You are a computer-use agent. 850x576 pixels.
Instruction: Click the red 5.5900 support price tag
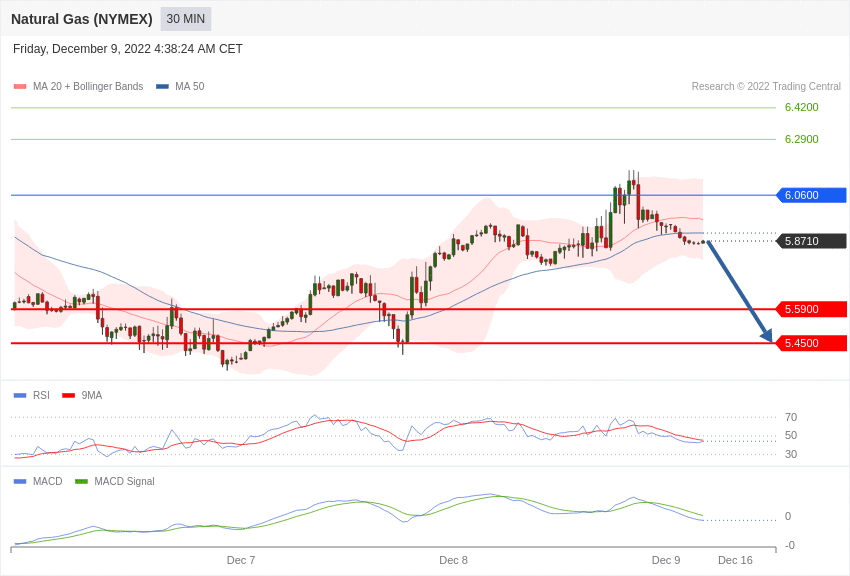tap(811, 309)
